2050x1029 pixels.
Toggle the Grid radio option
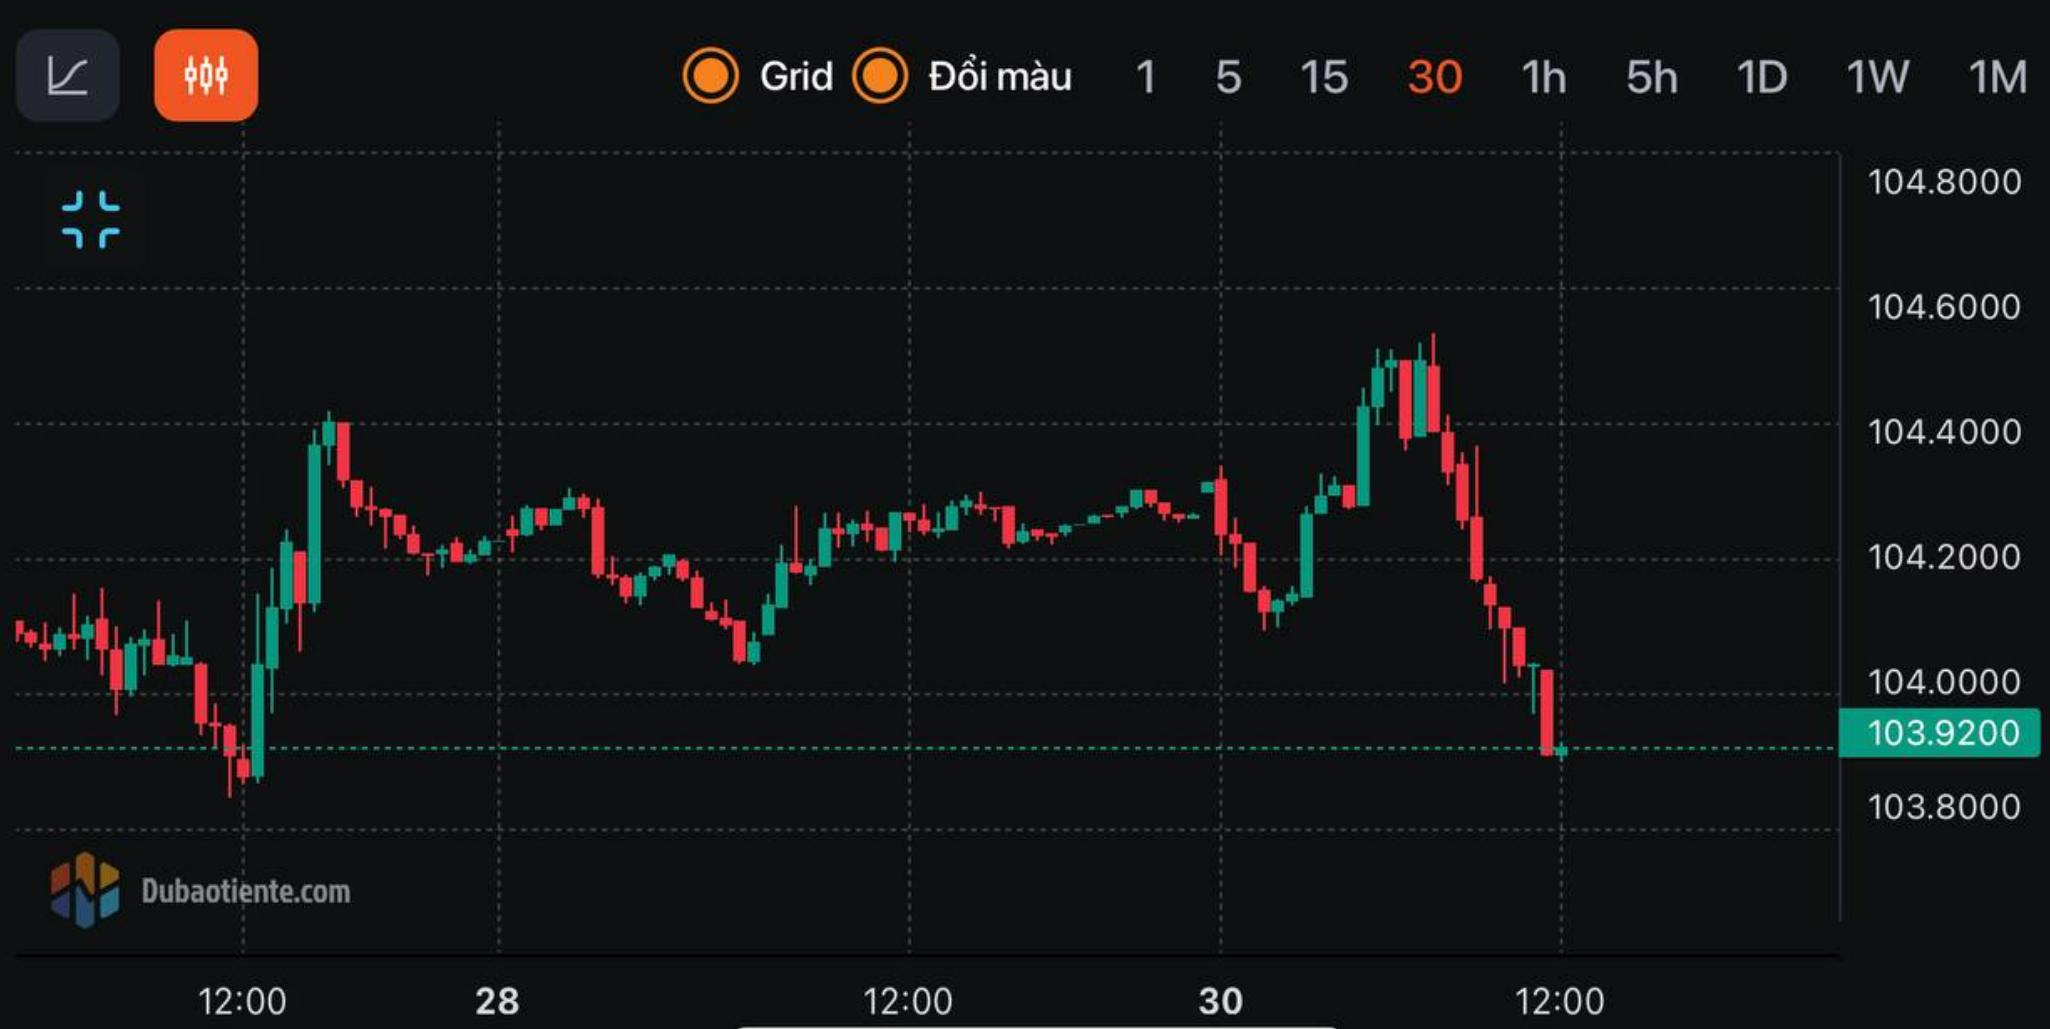(x=711, y=76)
